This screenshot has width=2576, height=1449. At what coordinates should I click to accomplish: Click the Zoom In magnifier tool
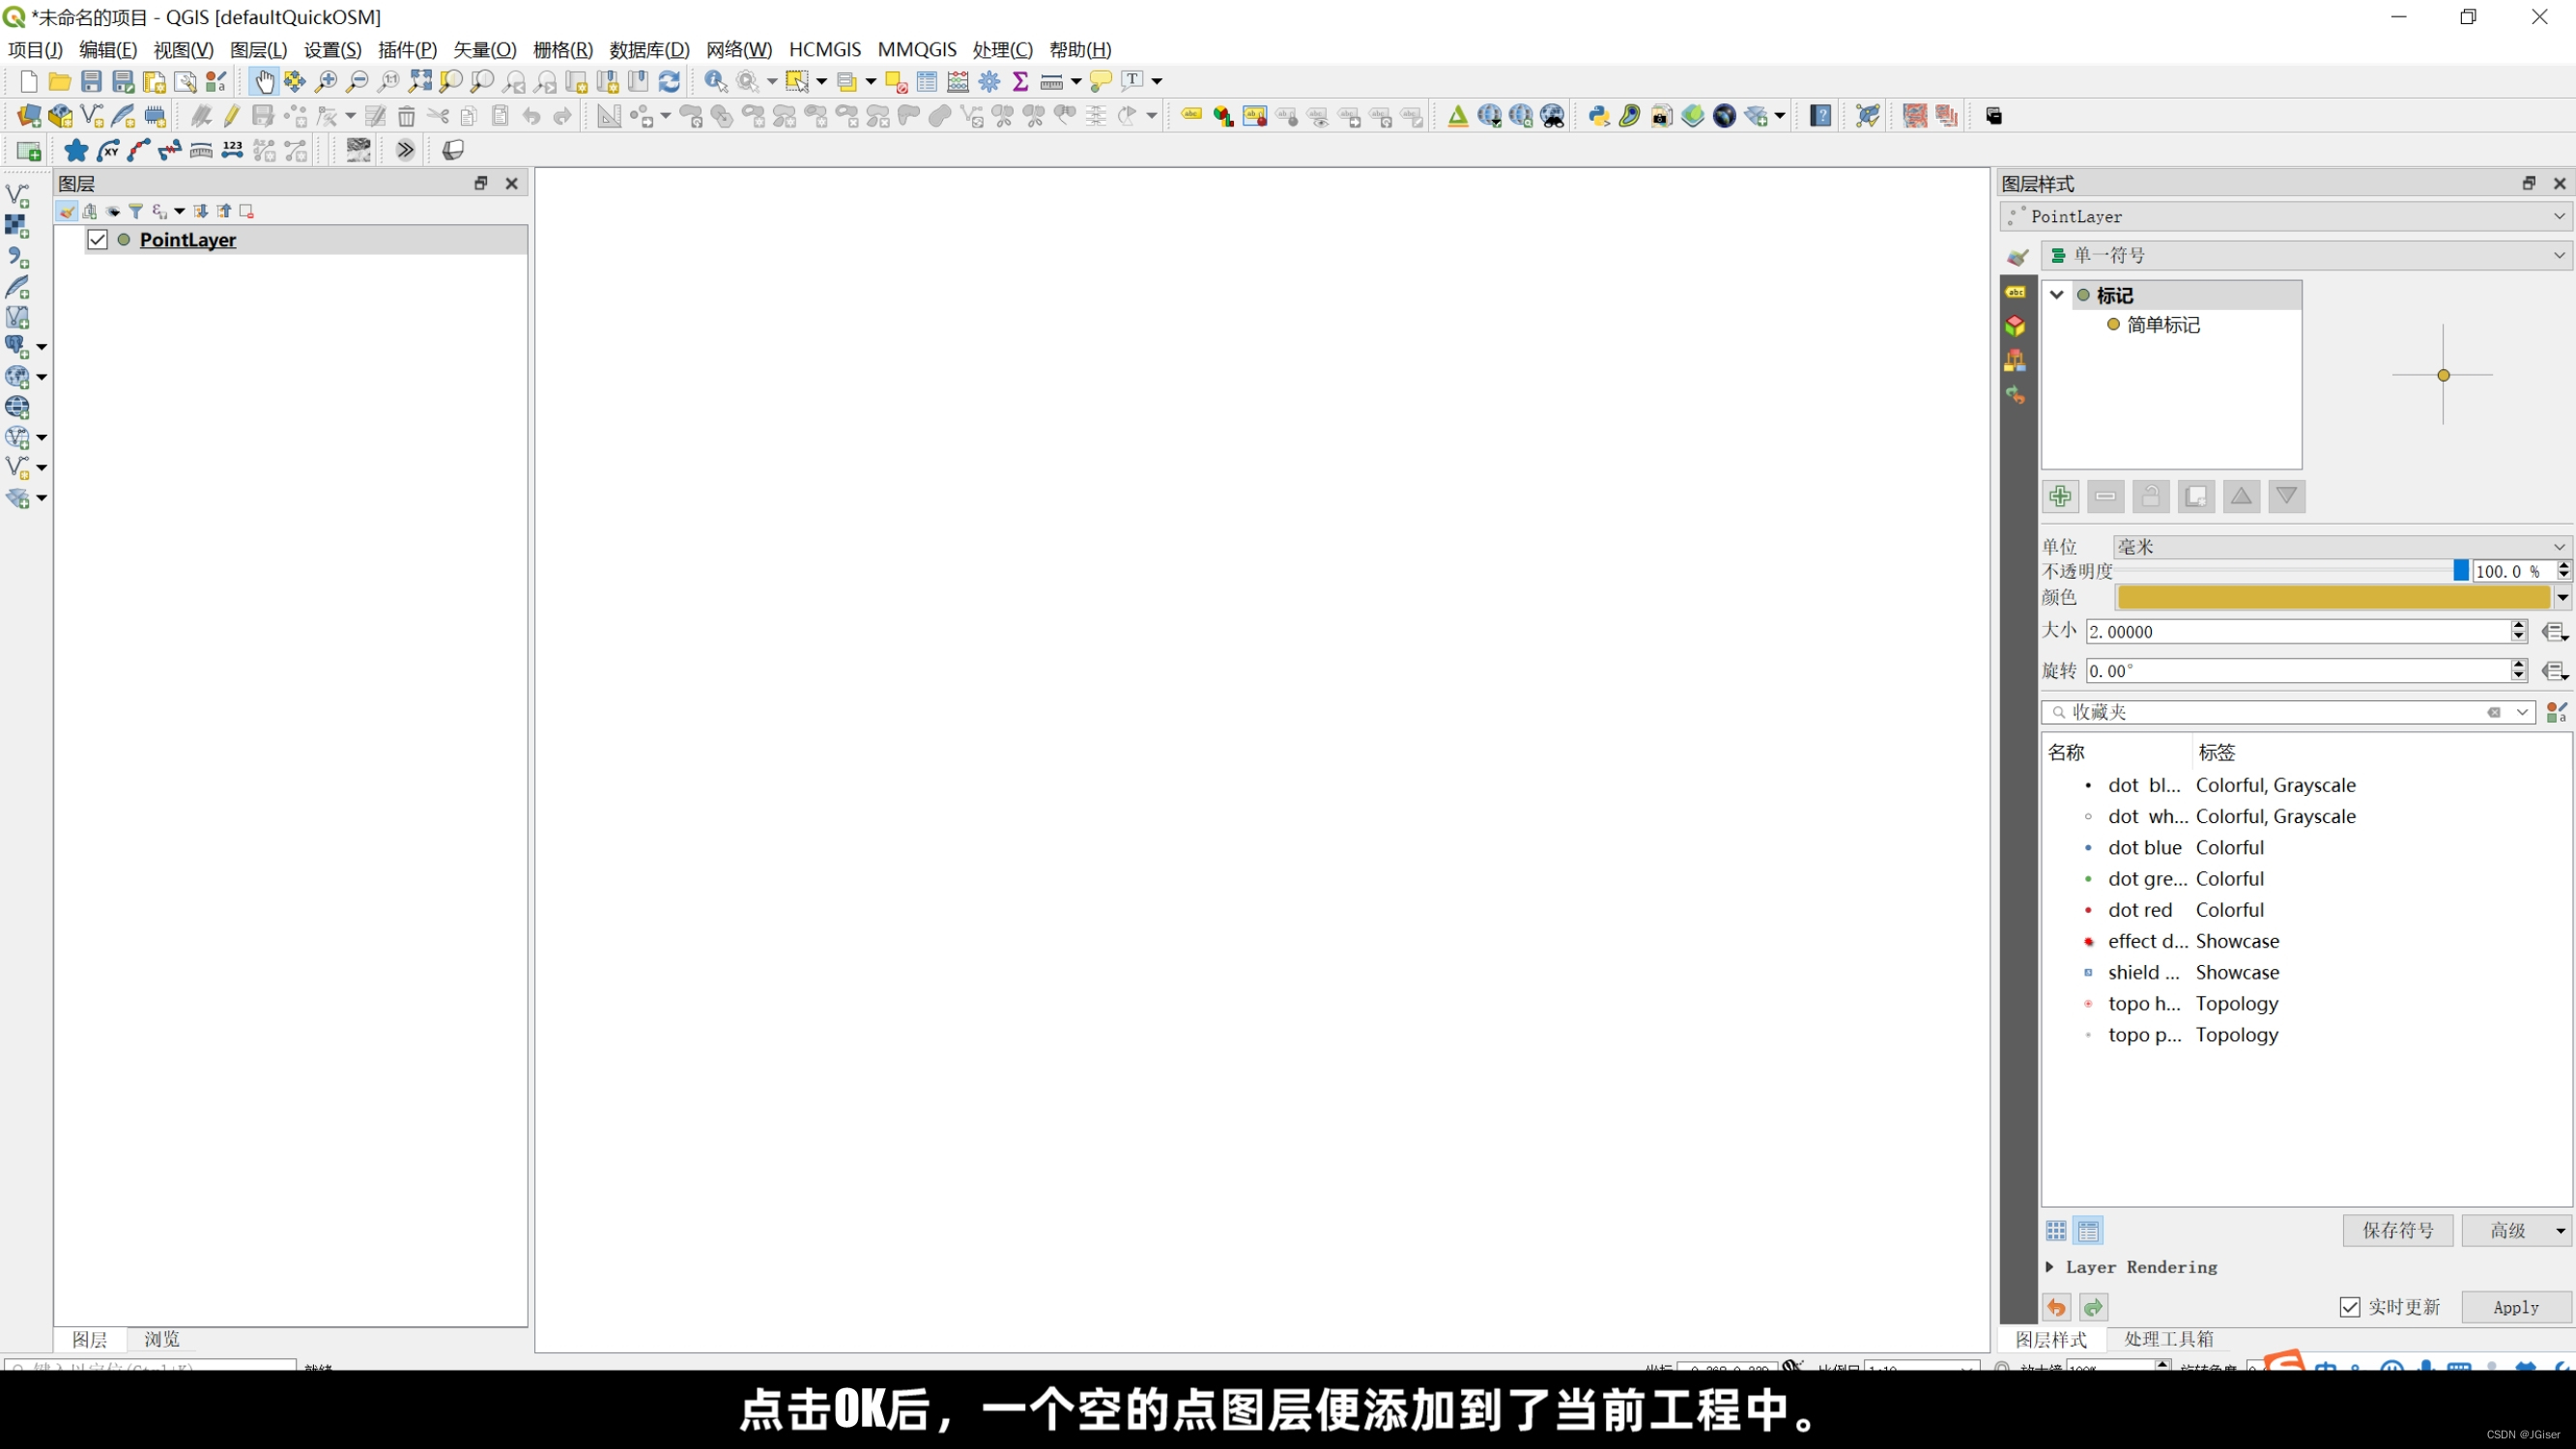click(x=326, y=81)
